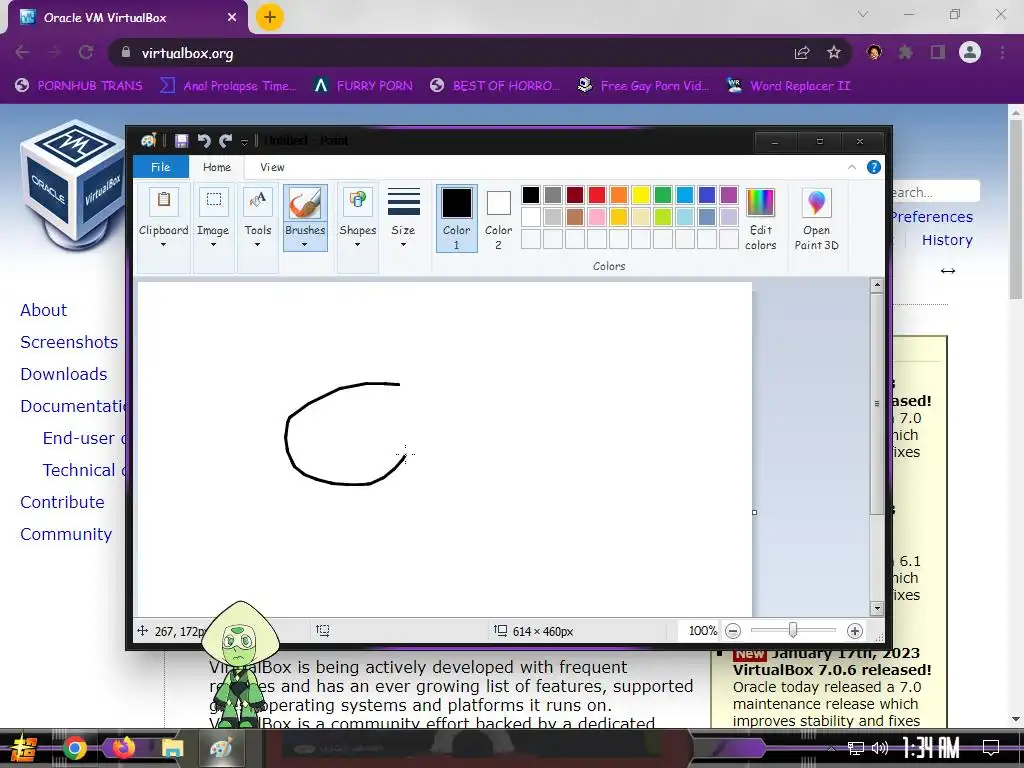Viewport: 1024px width, 768px height.
Task: Click the zoom slider handle in Paint
Action: pyautogui.click(x=793, y=630)
